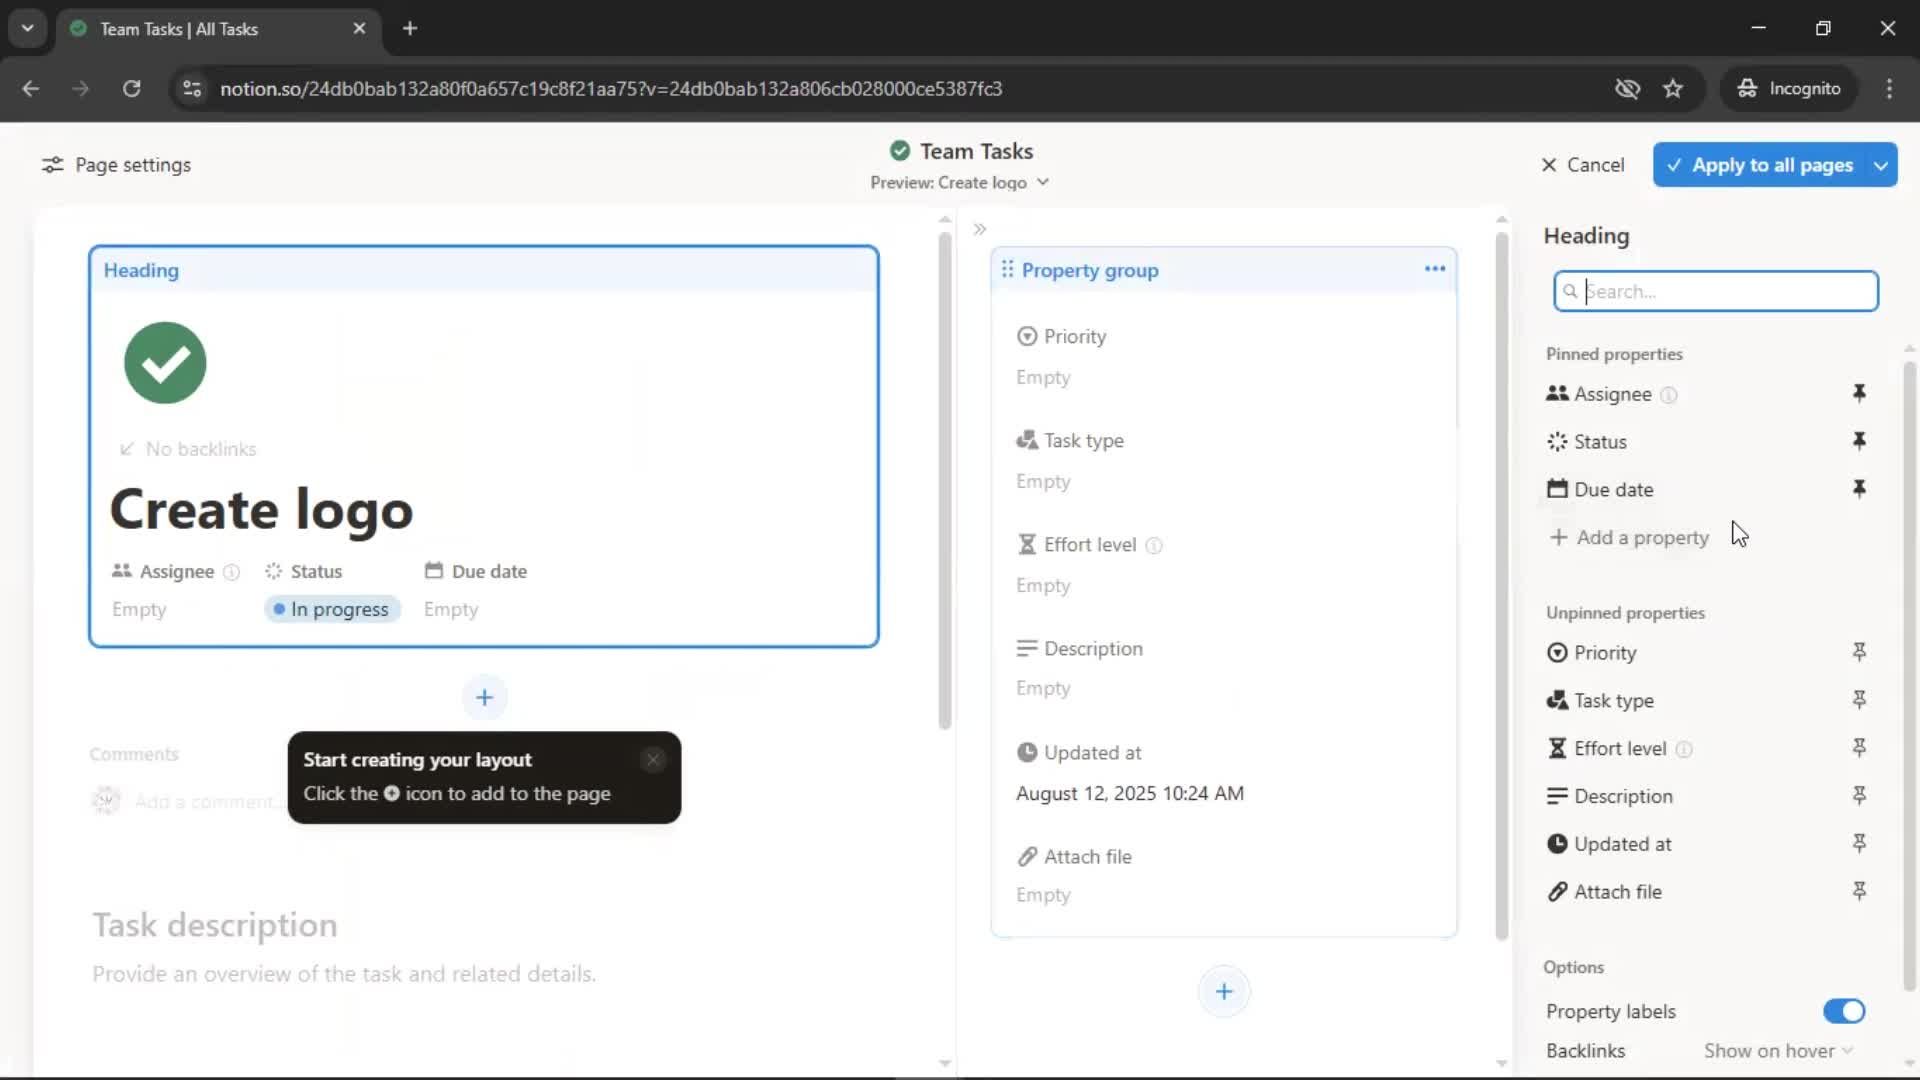Select the Updated at property in Property group

coord(1078,752)
